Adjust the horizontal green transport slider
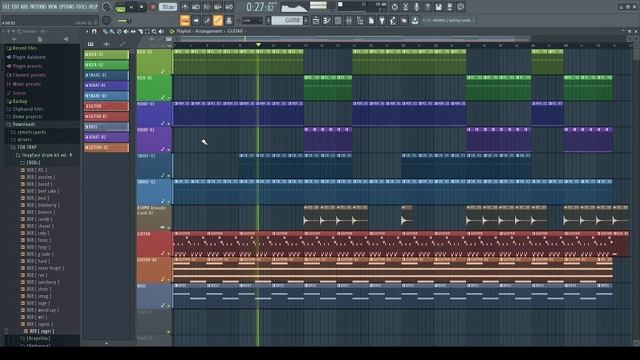Image resolution: width=640 pixels, height=360 pixels. pos(124,20)
